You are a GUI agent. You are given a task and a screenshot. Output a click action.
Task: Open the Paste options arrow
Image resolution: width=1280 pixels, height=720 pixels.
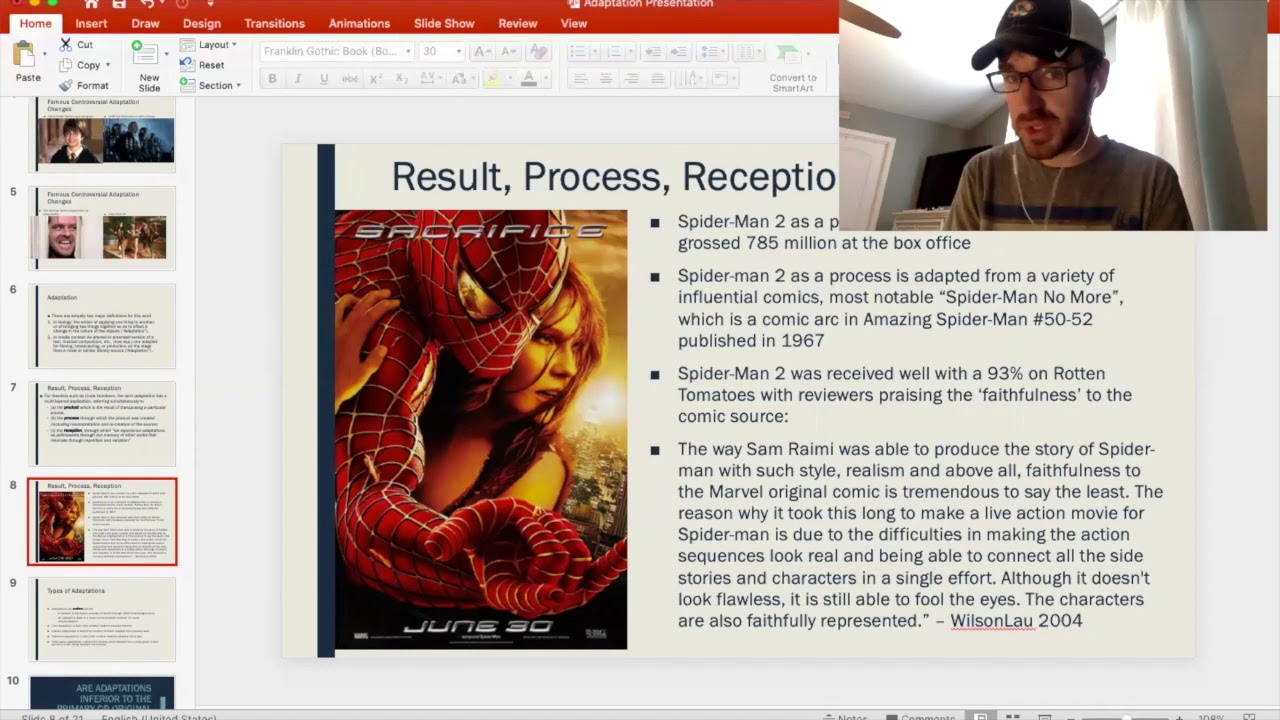pyautogui.click(x=44, y=54)
